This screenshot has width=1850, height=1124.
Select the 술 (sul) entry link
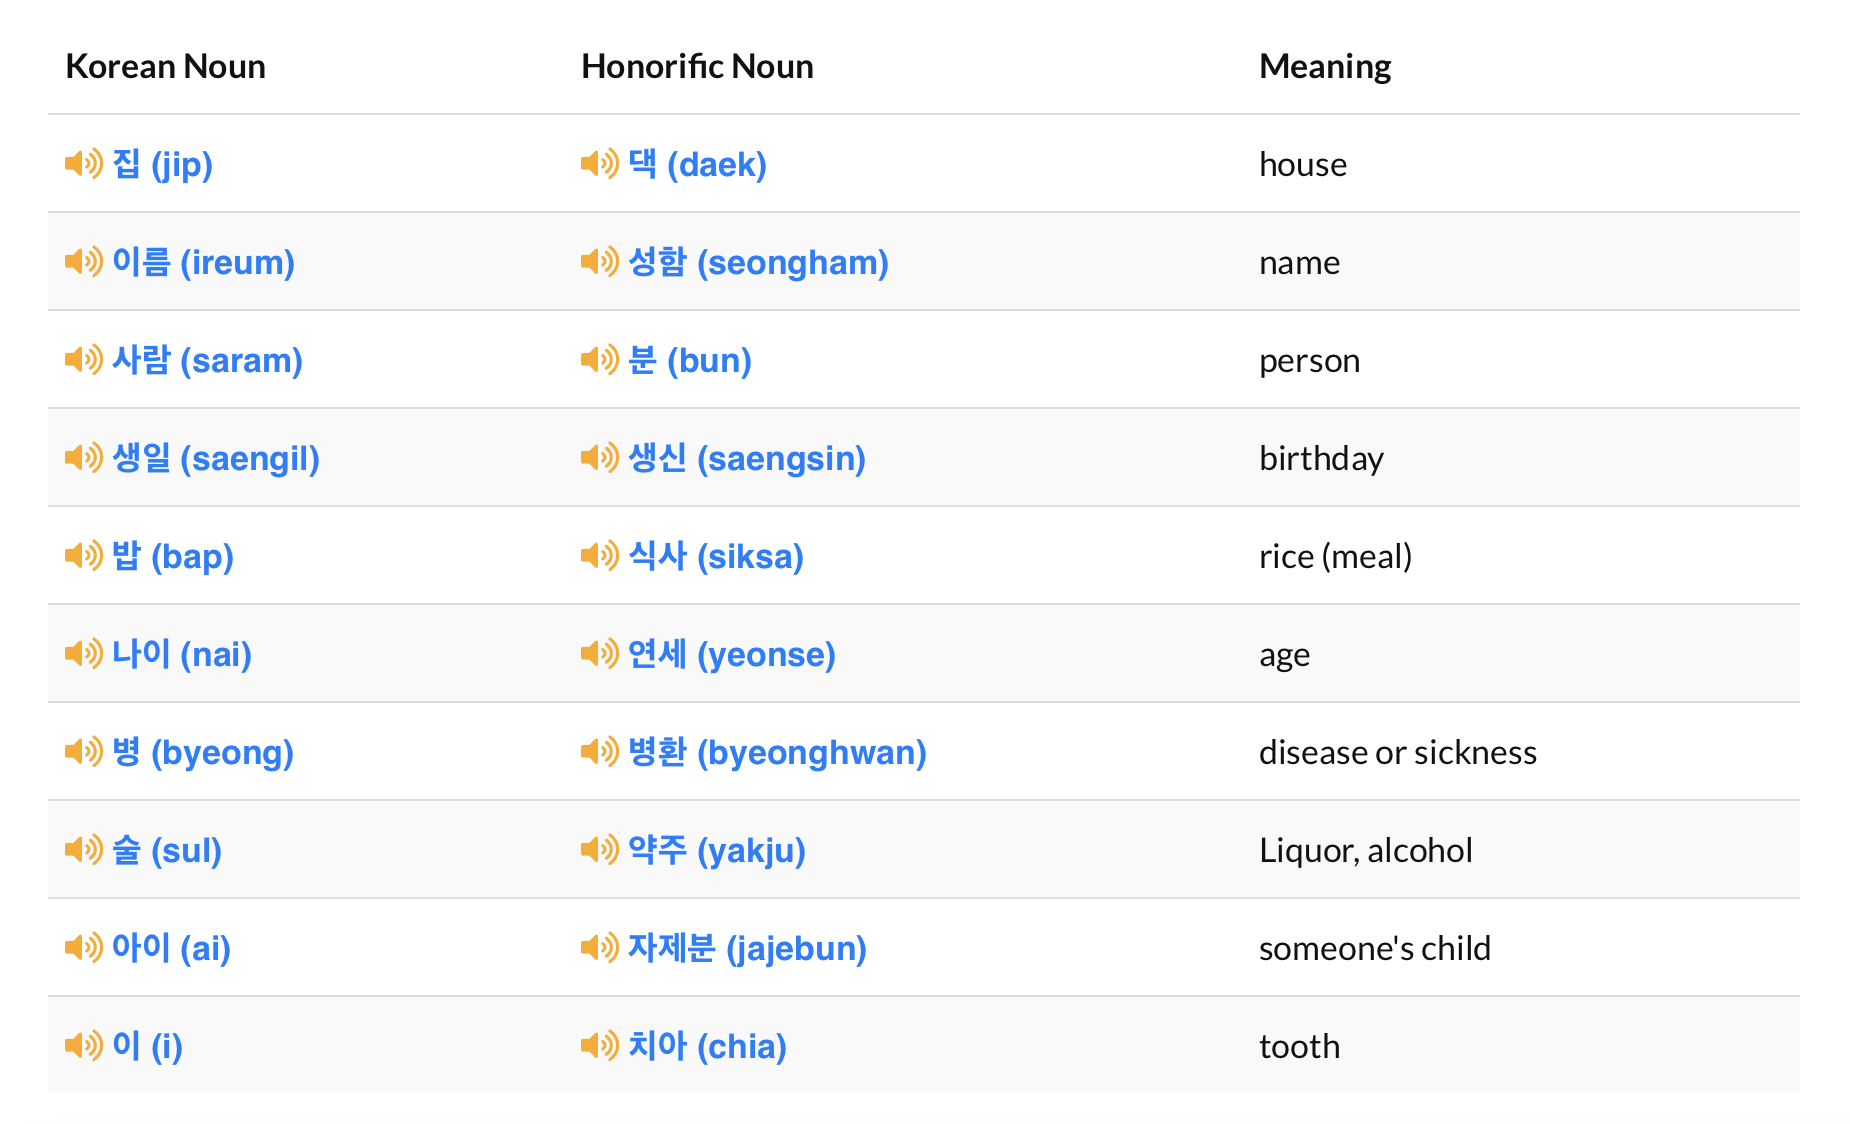tap(168, 850)
